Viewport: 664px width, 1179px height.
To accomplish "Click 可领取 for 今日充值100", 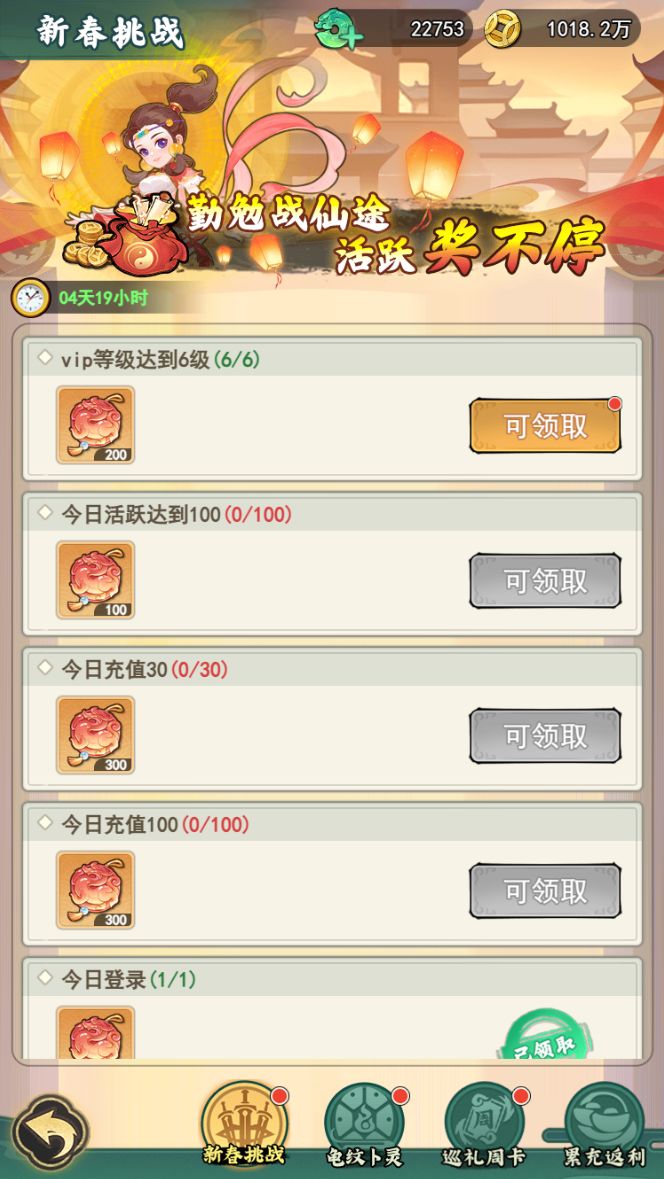I will tap(544, 890).
